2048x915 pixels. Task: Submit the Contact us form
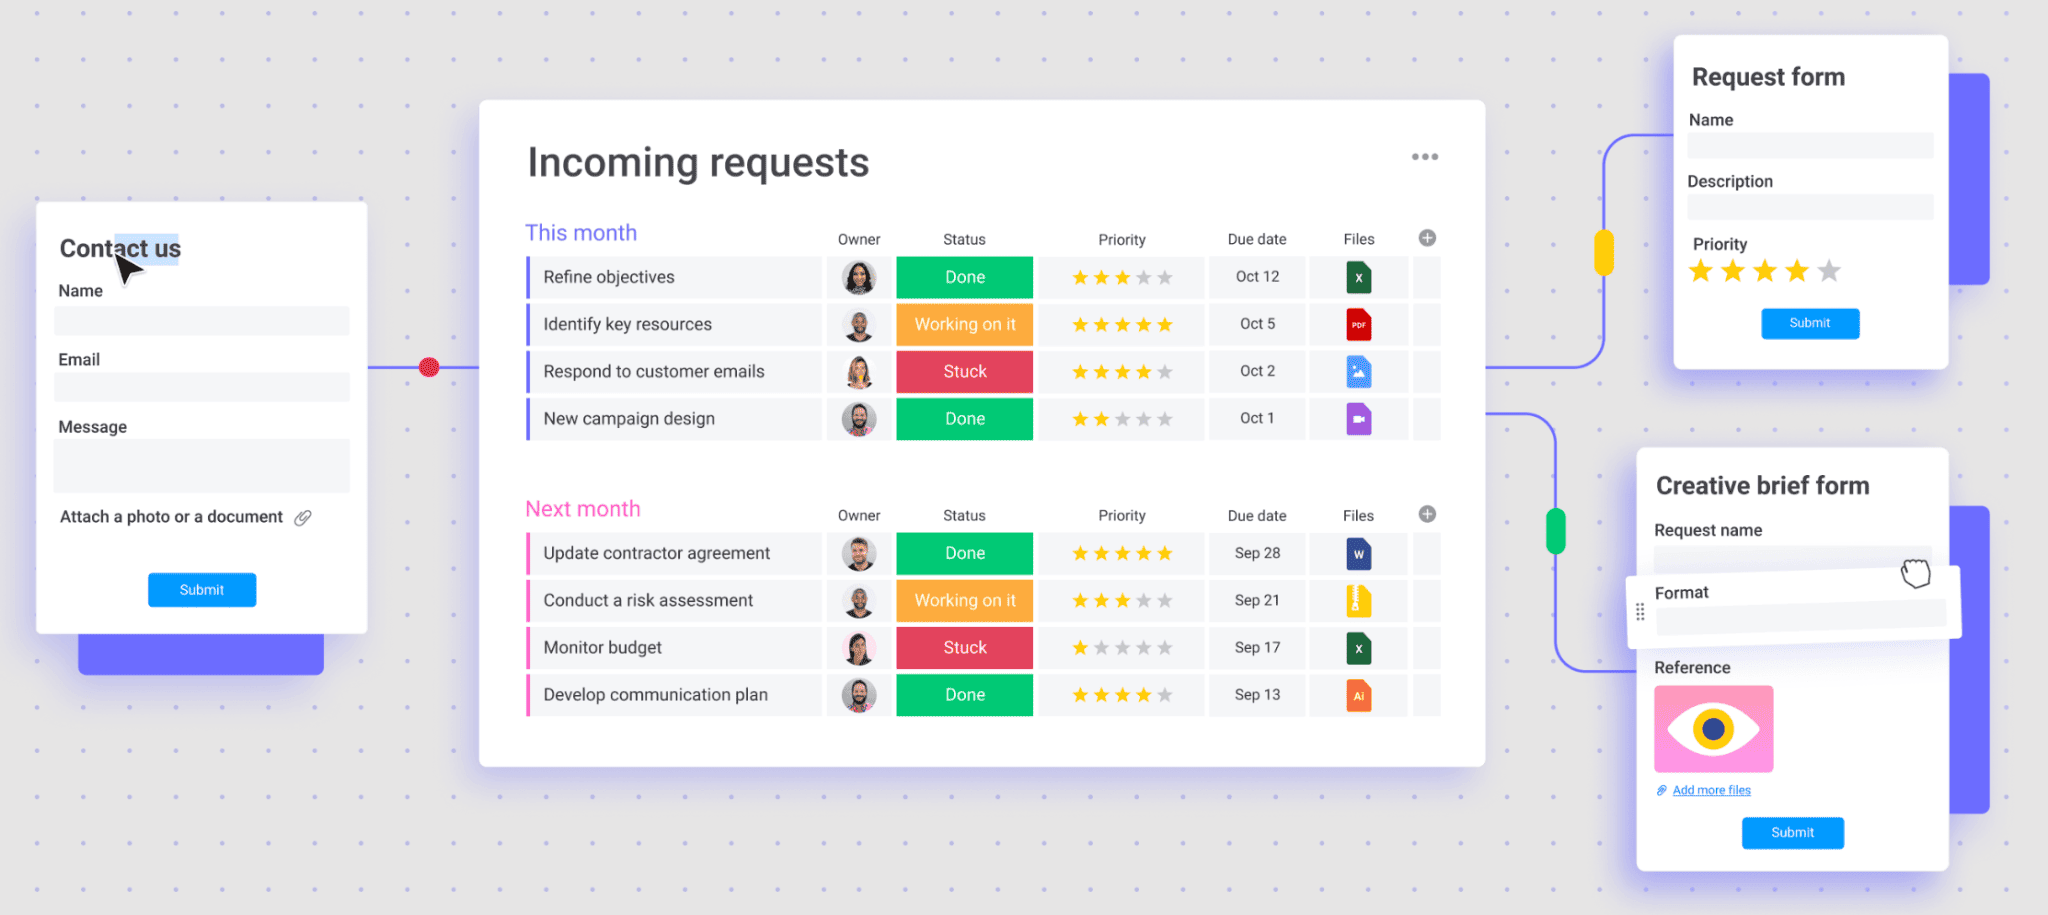(x=201, y=589)
